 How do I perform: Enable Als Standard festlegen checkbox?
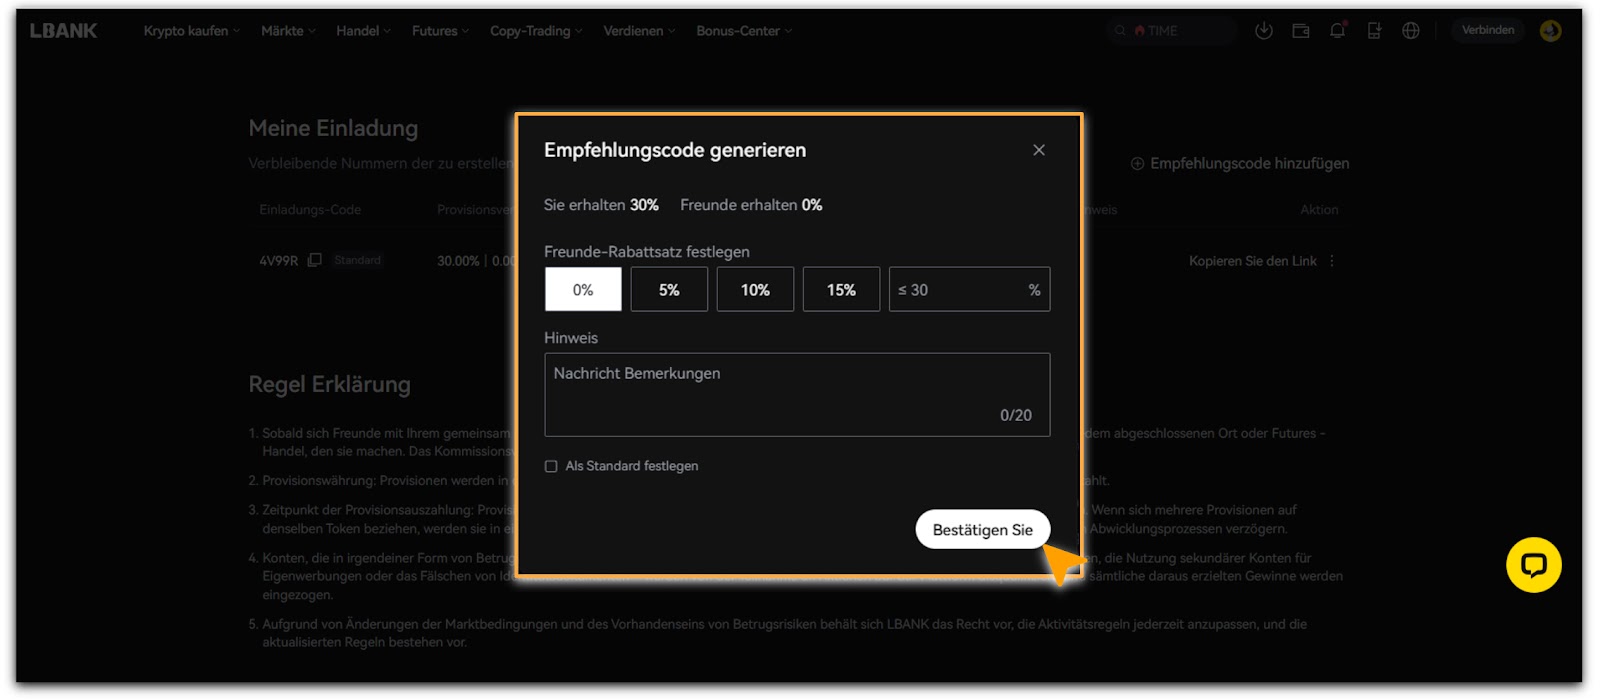[x=551, y=466]
